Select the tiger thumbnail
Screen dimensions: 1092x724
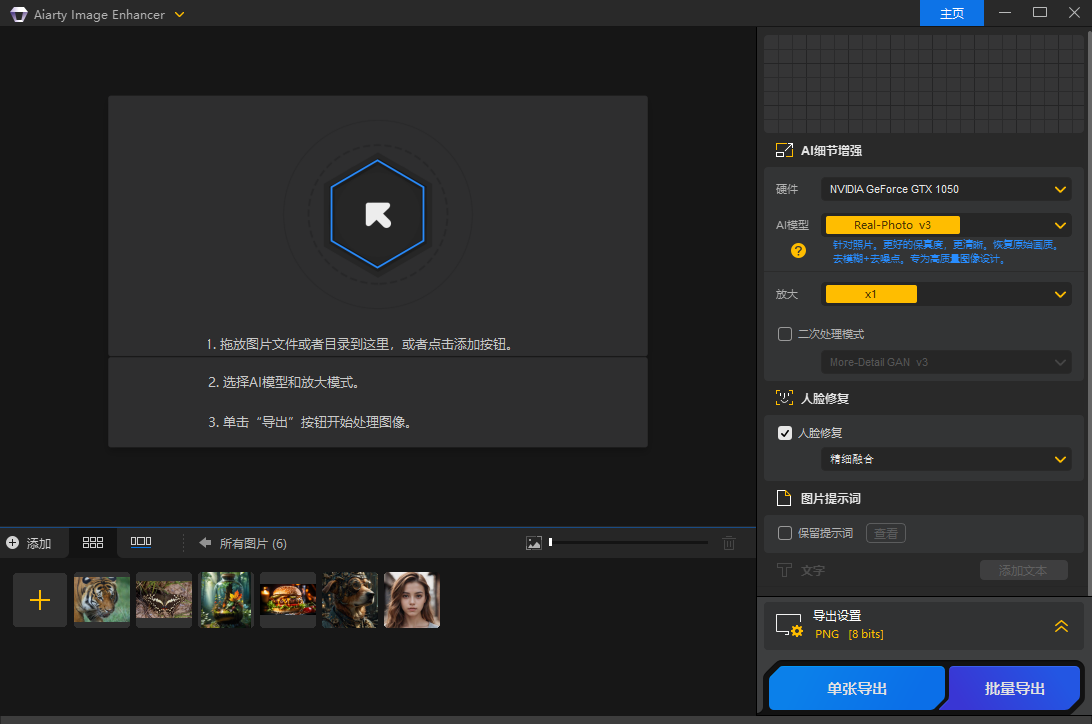(102, 600)
